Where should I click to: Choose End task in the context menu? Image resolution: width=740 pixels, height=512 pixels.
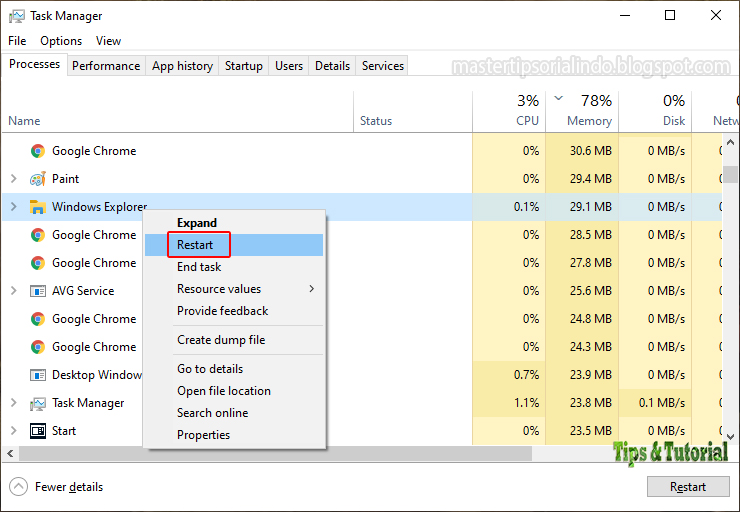pyautogui.click(x=234, y=267)
